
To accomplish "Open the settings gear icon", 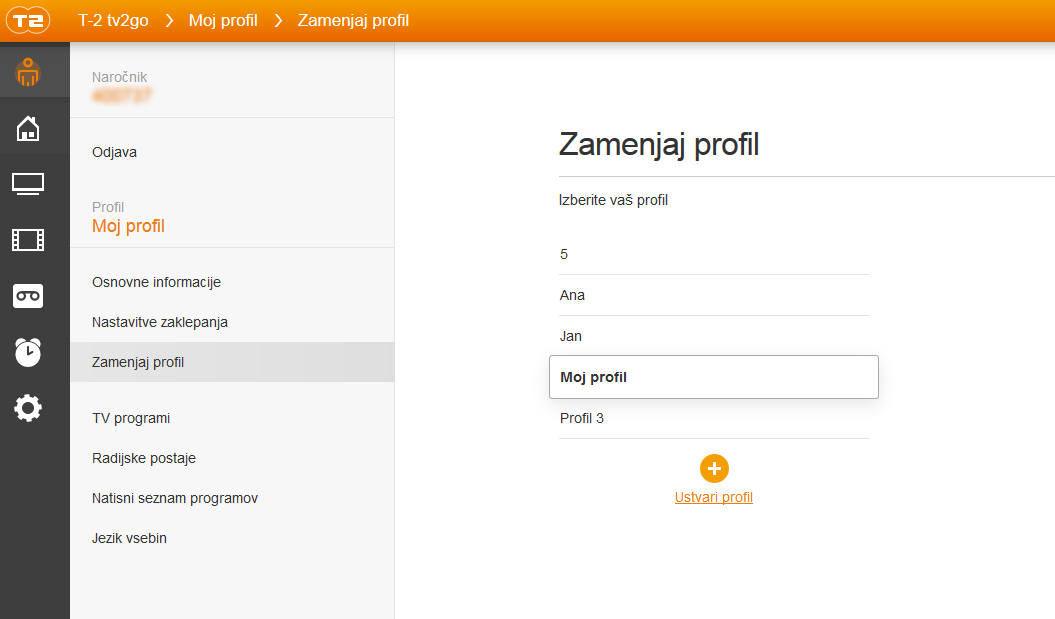I will click(28, 407).
